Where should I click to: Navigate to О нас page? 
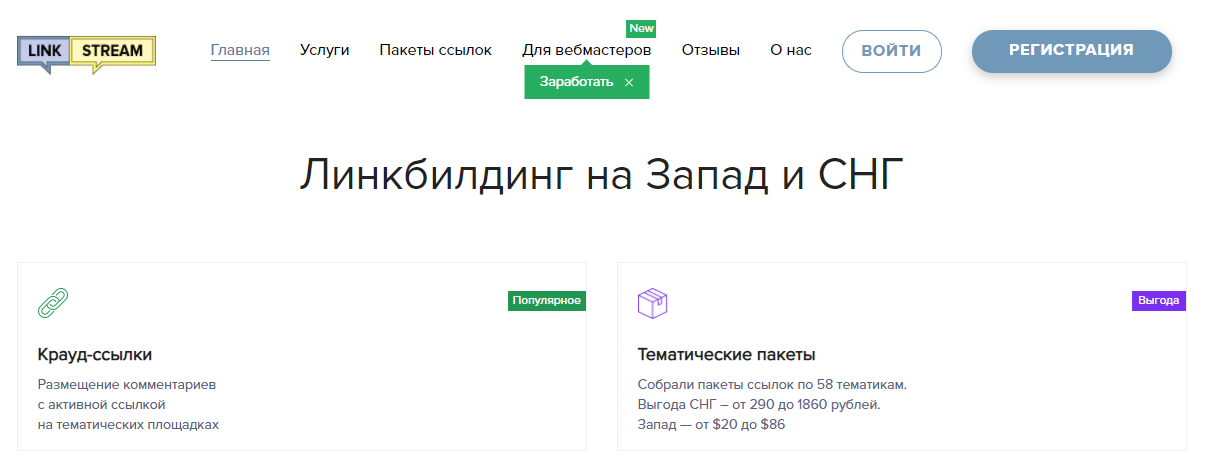coord(791,50)
